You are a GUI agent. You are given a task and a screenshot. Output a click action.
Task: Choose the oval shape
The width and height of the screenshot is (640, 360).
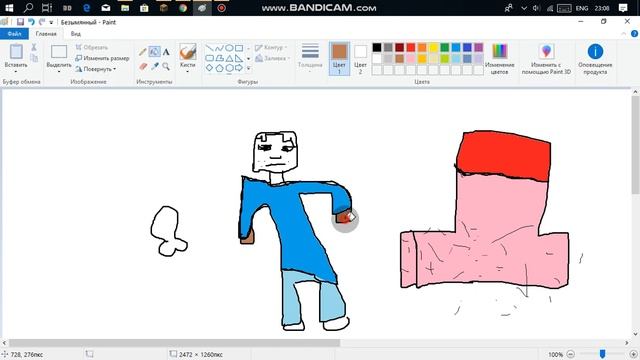[x=229, y=48]
